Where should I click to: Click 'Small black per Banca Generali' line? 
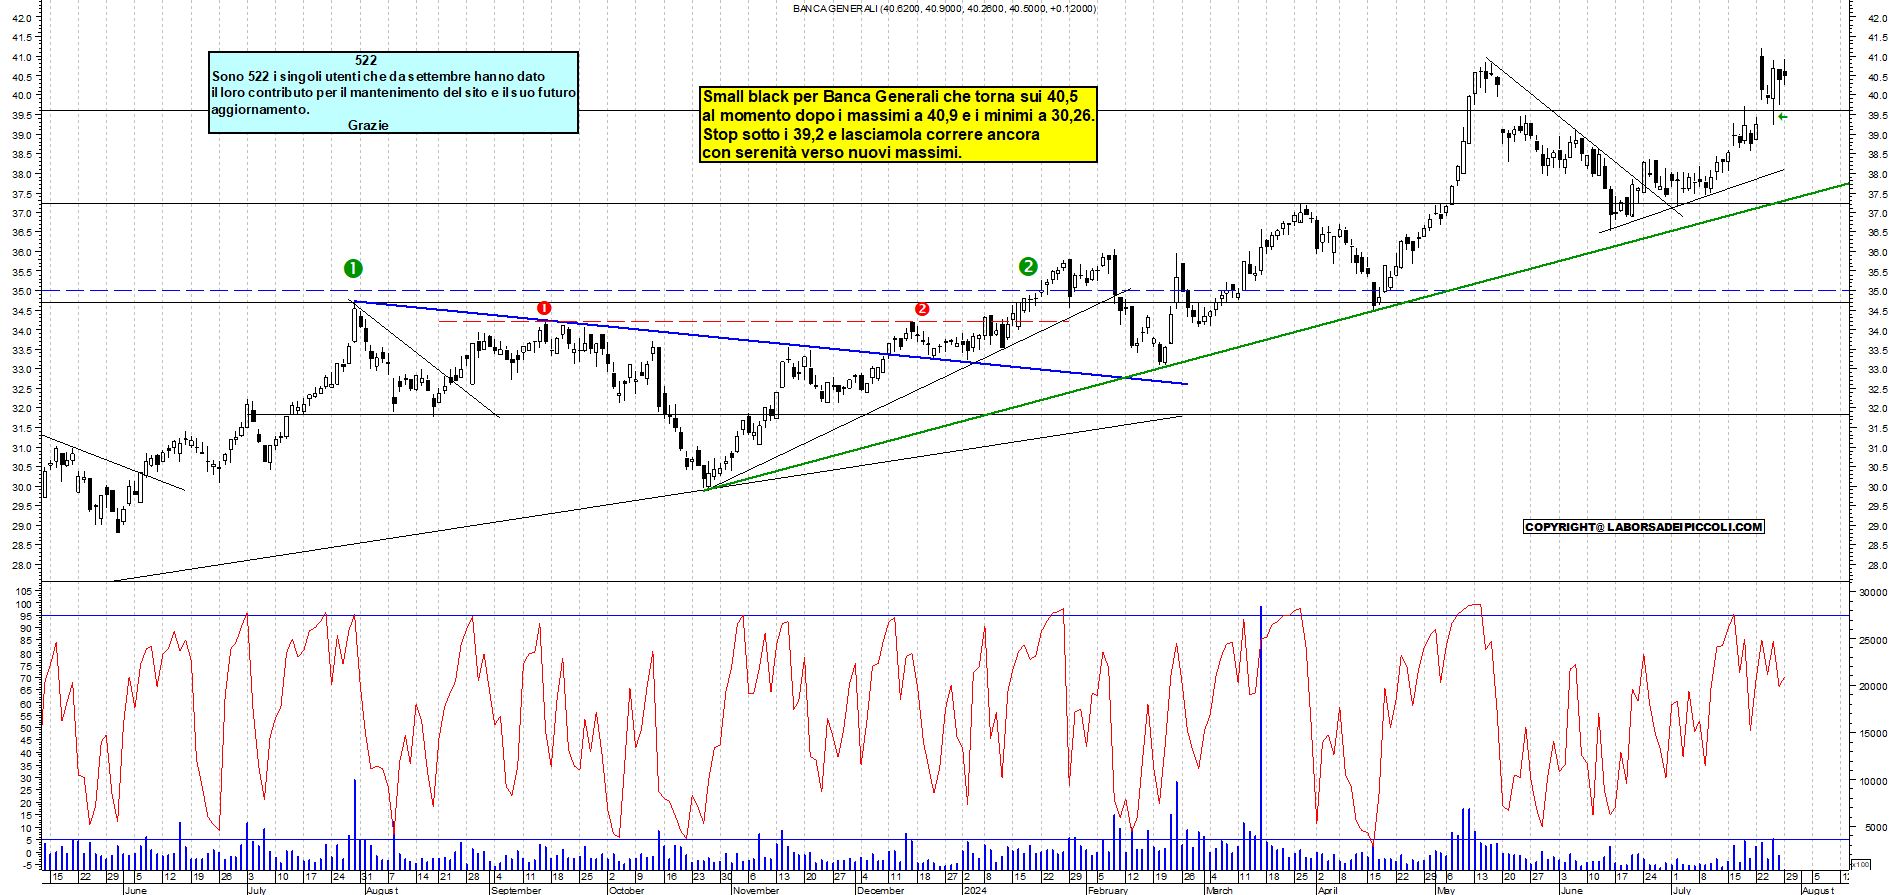(890, 96)
